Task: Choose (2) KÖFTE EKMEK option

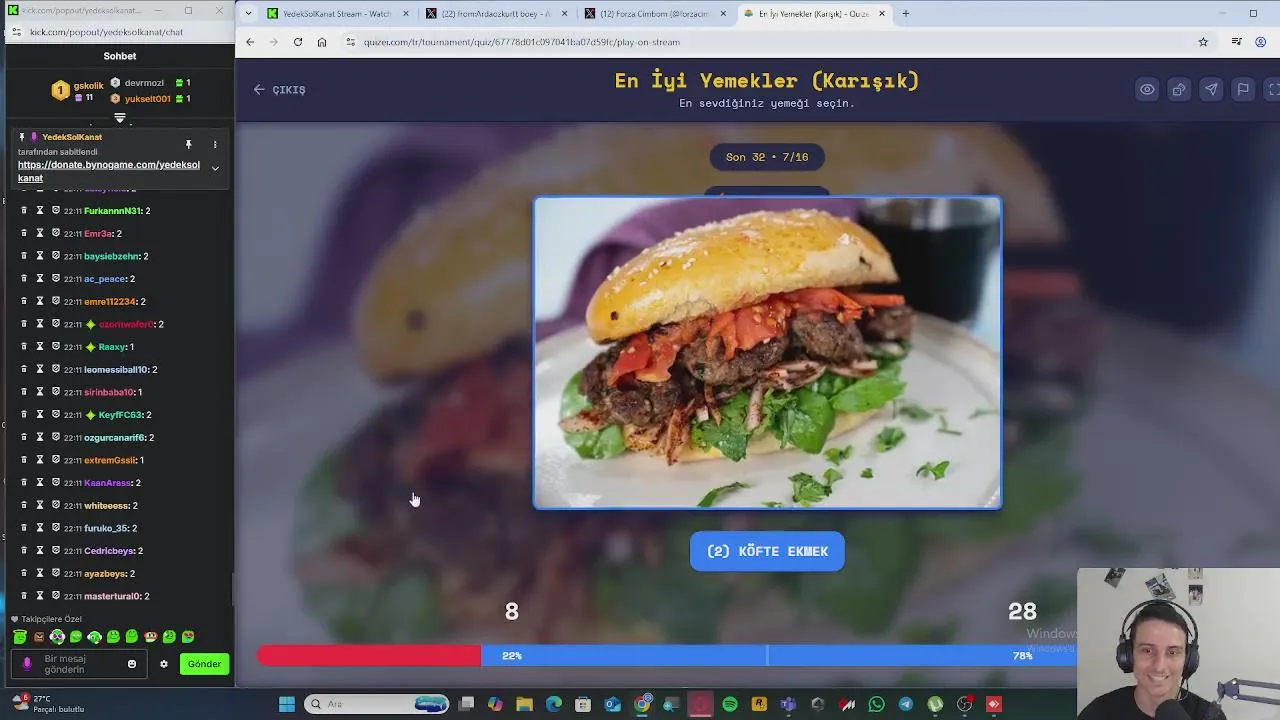Action: pyautogui.click(x=767, y=551)
